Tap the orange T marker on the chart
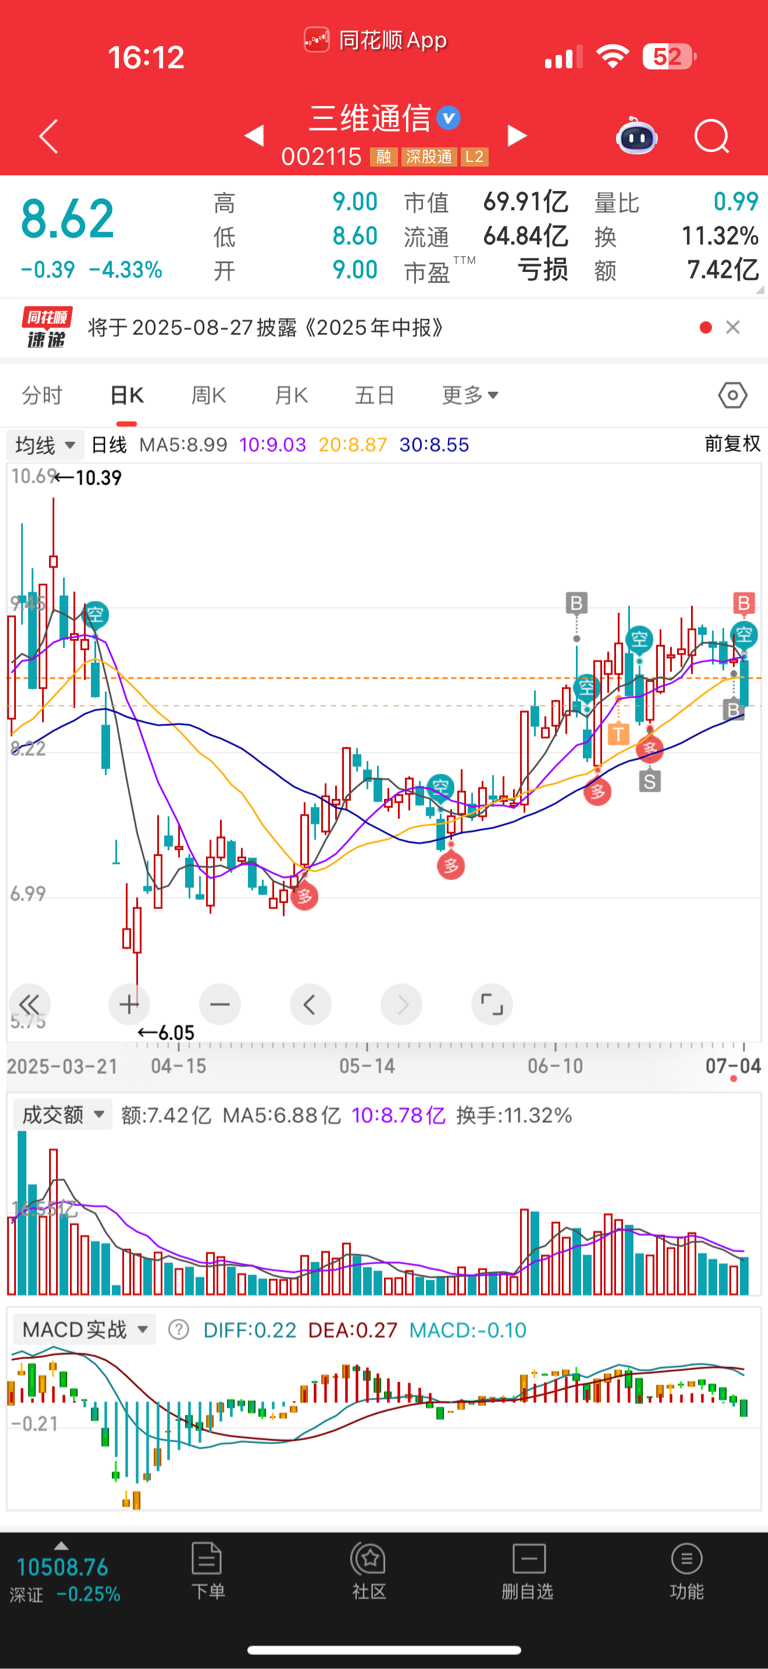Viewport: 768px width, 1669px height. [x=618, y=735]
